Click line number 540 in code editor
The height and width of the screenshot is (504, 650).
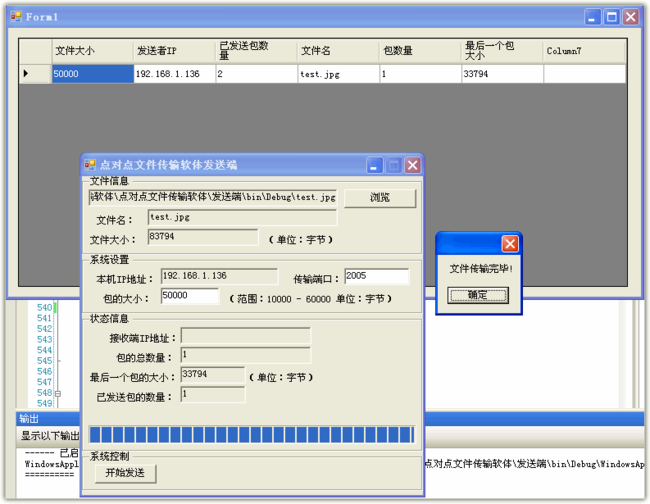tap(44, 308)
